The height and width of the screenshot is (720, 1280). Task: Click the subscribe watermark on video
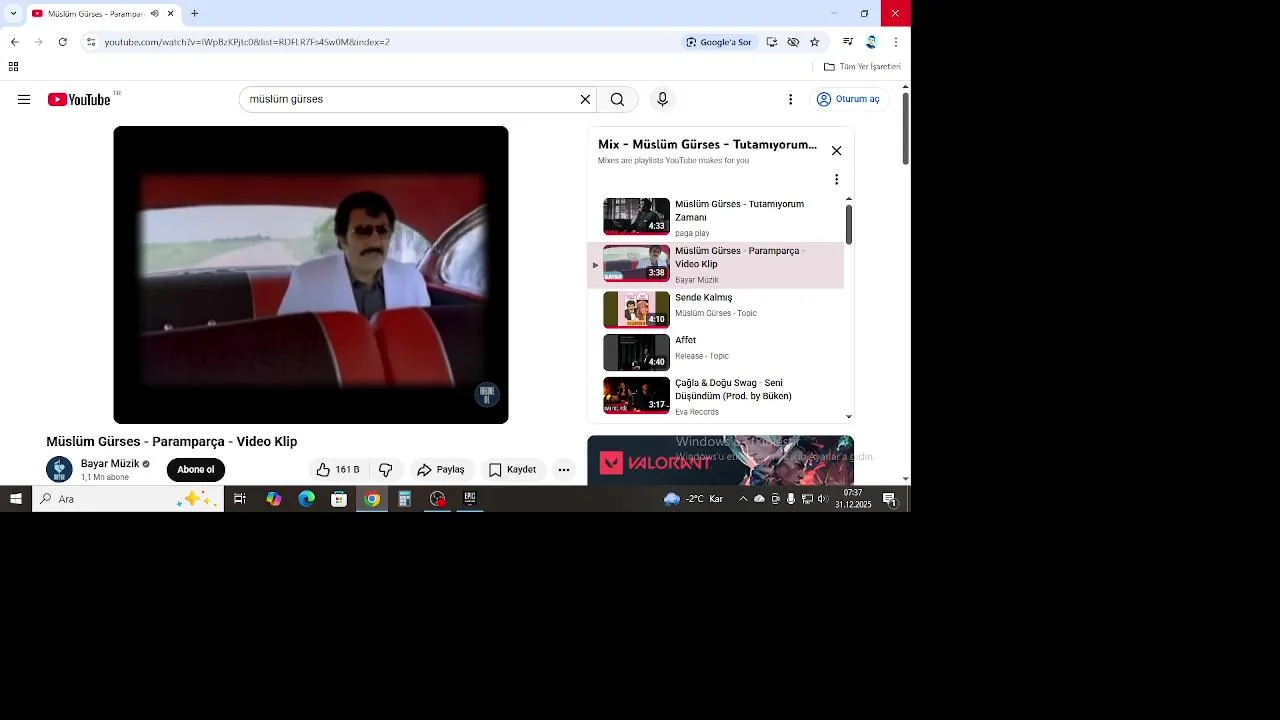point(487,395)
